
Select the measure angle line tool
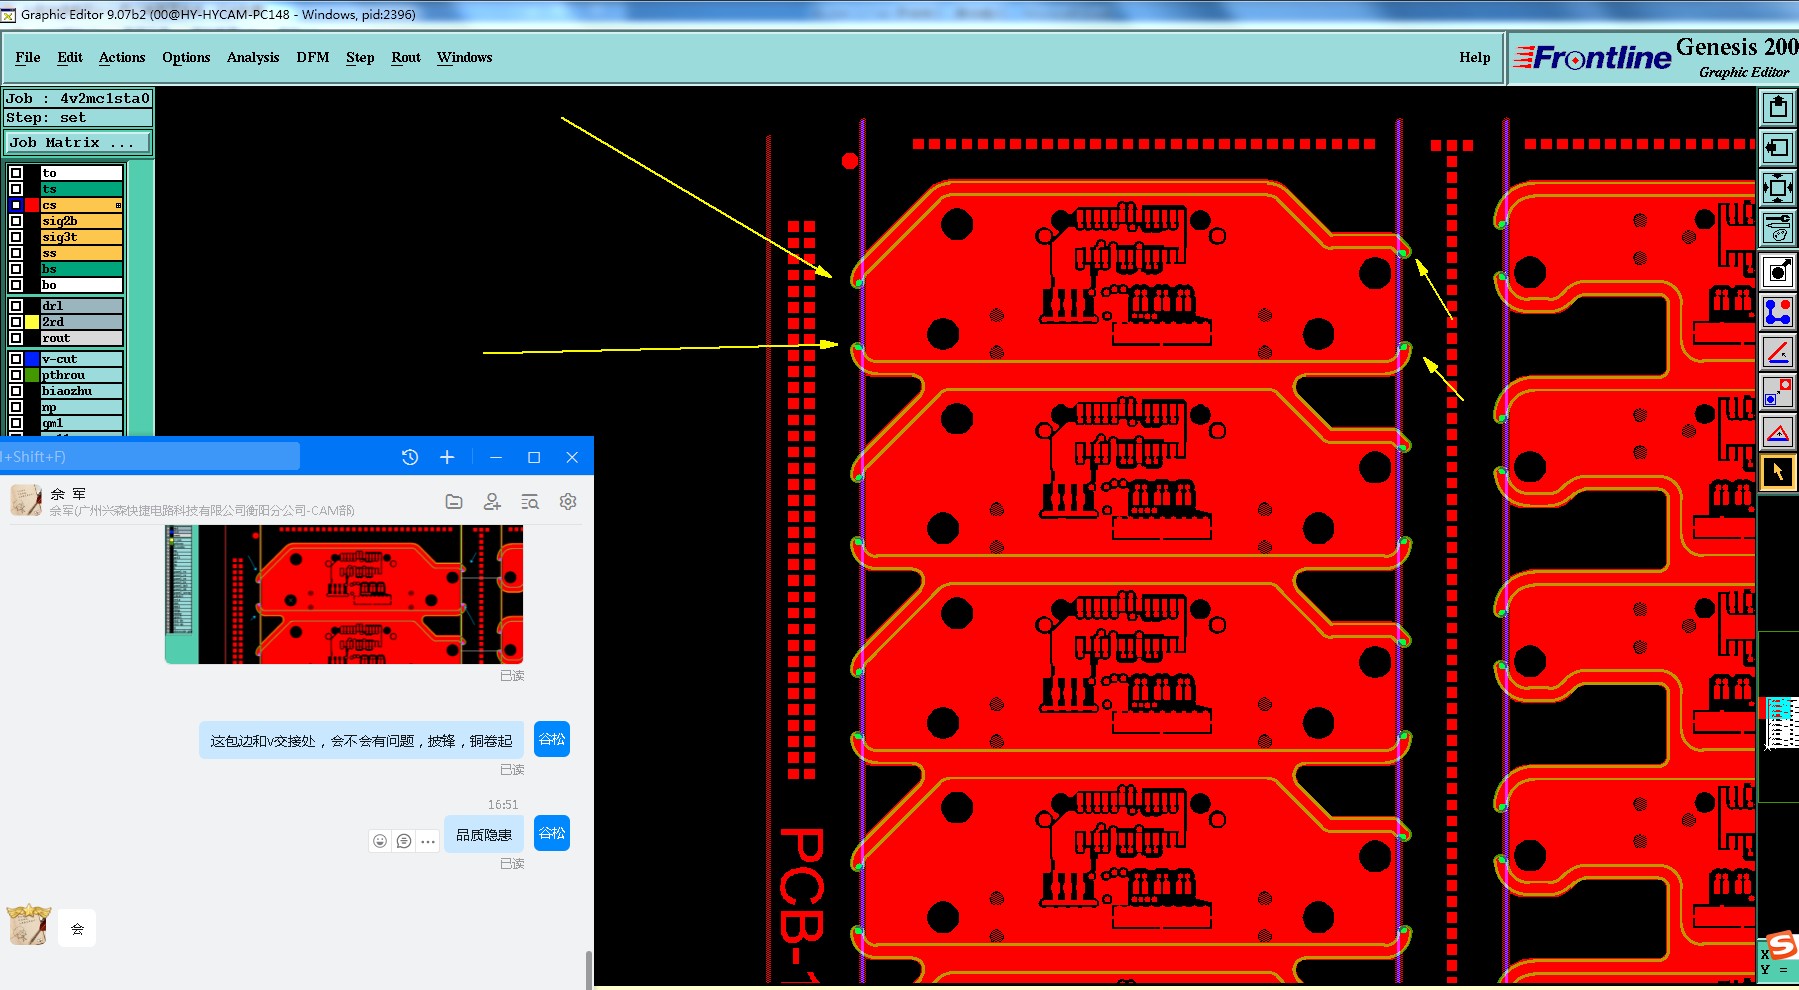coord(1777,352)
